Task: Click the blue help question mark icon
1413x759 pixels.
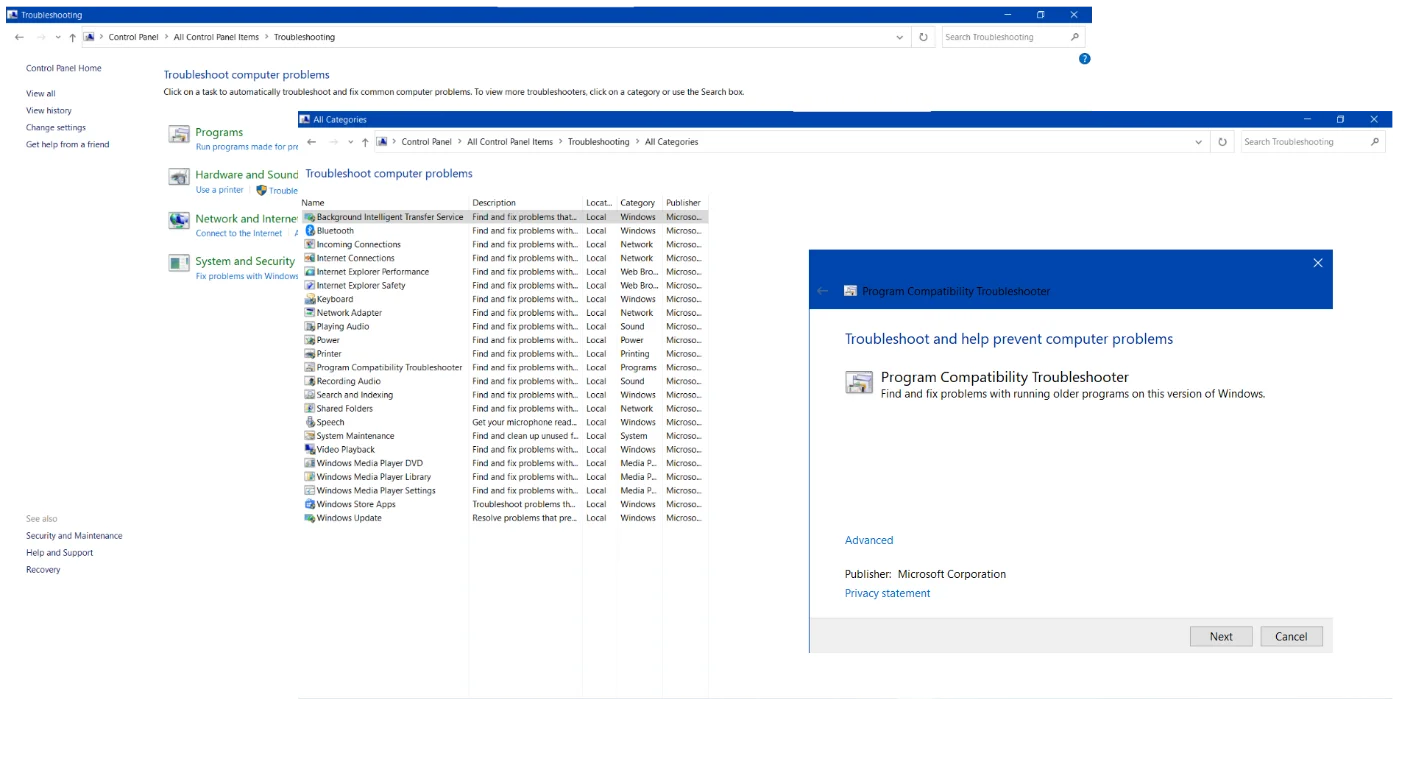Action: tap(1084, 59)
